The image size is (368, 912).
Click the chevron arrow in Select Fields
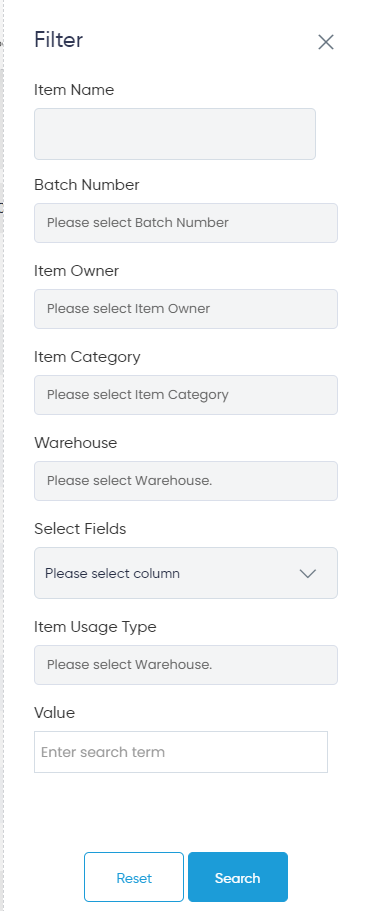pyautogui.click(x=308, y=573)
